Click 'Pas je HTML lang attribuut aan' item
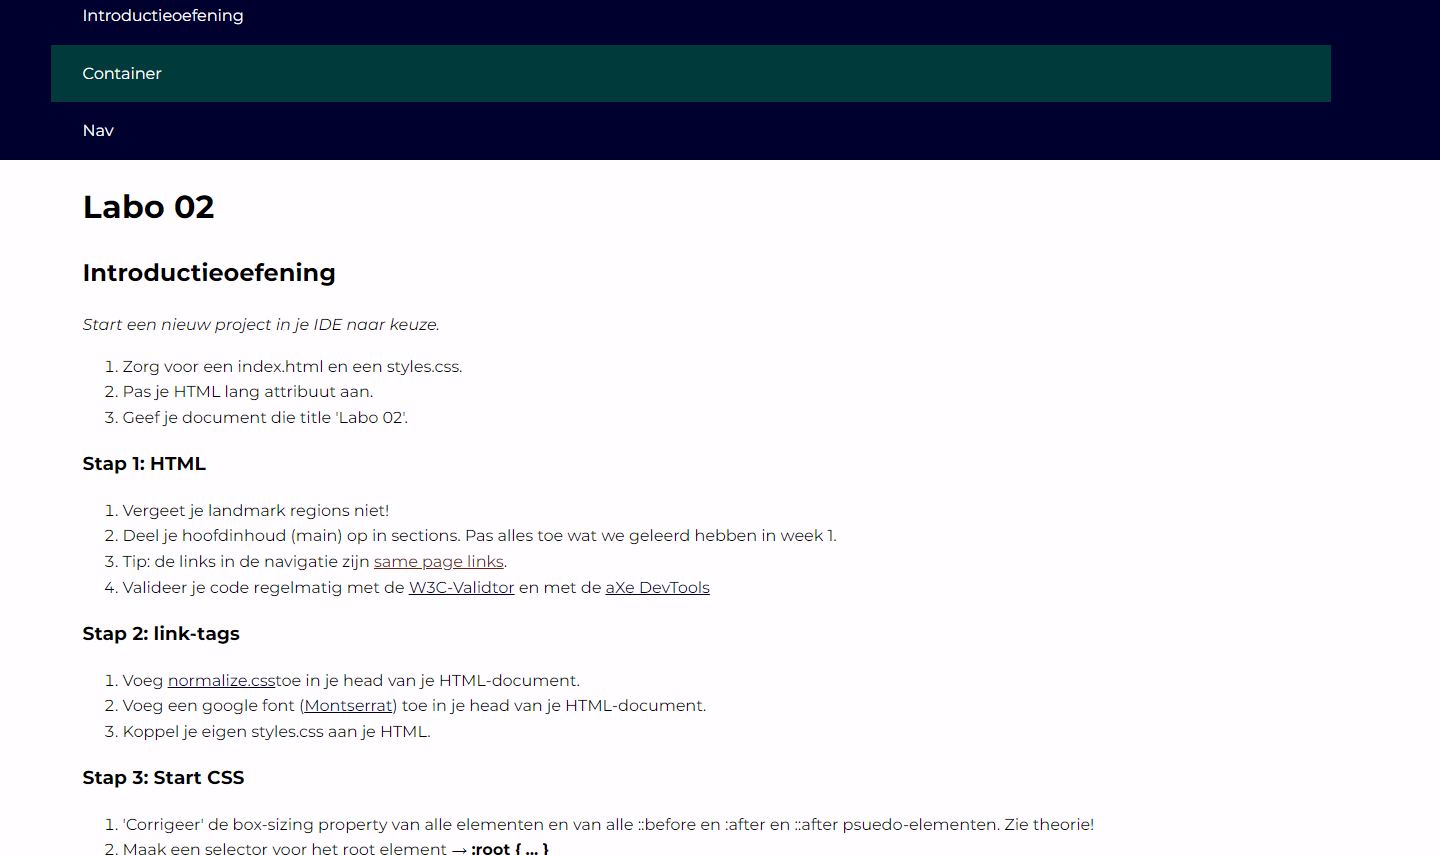This screenshot has height=855, width=1440. point(248,392)
